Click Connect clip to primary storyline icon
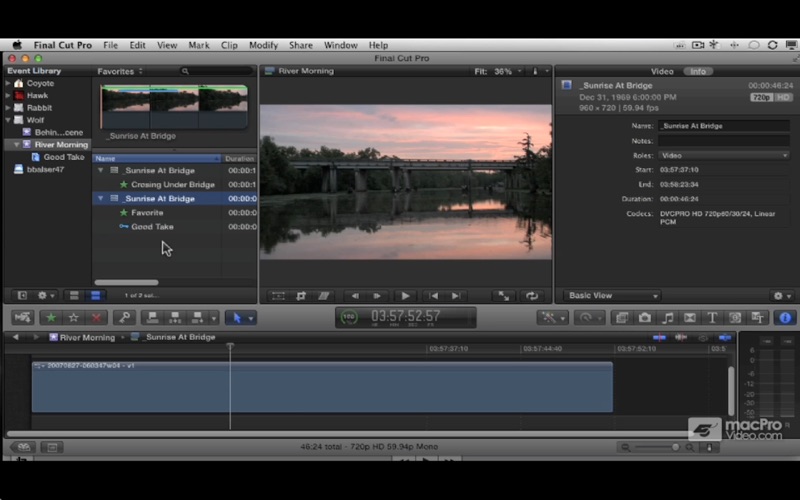 [152, 317]
